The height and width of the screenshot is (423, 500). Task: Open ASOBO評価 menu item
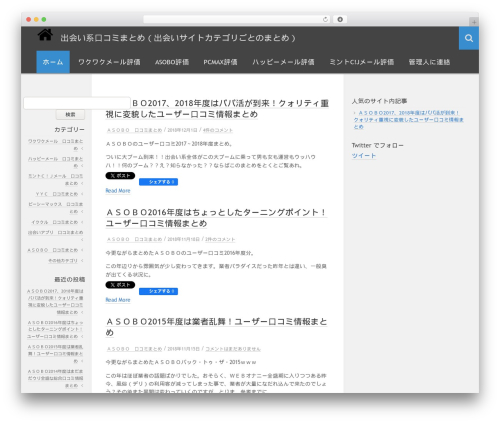172,62
